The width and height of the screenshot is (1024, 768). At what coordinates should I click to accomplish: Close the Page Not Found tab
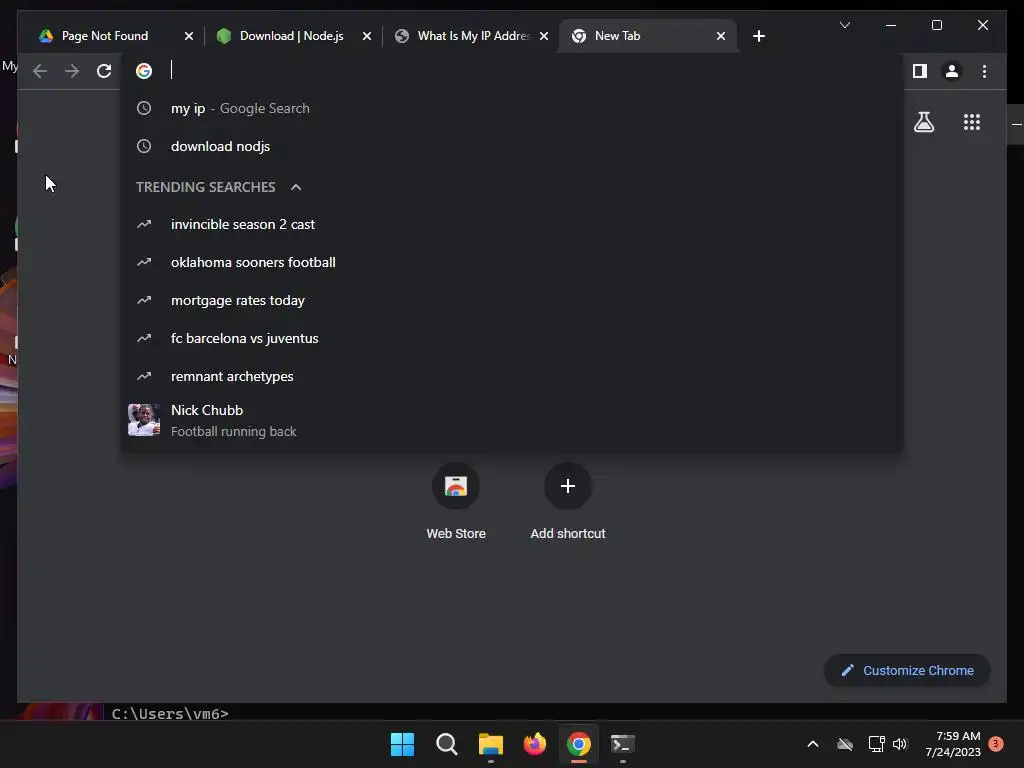189,36
